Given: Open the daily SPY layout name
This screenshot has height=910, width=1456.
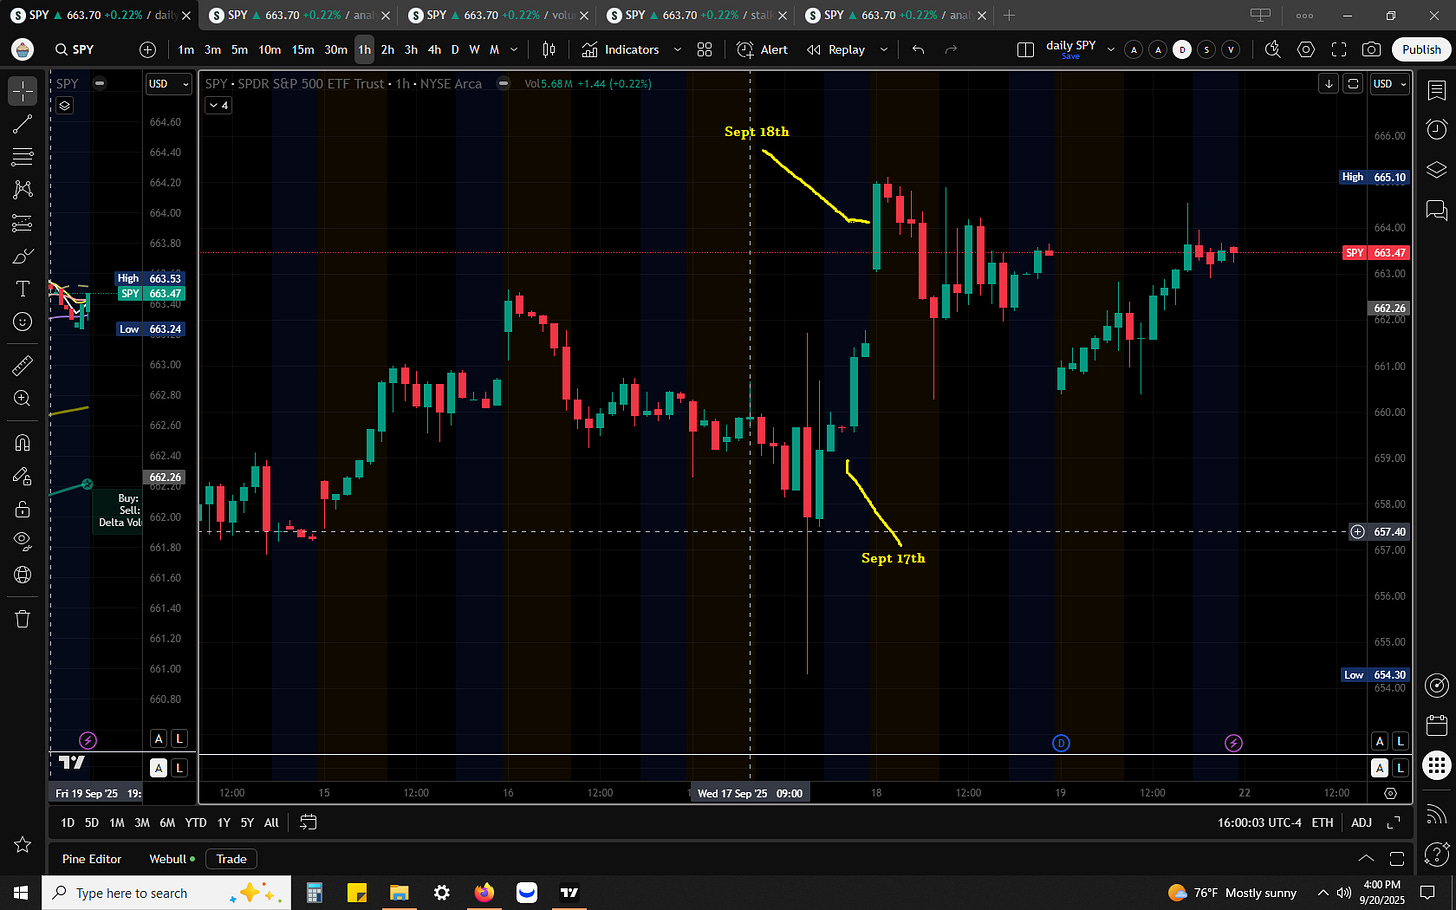Looking at the screenshot, I should tap(1071, 48).
